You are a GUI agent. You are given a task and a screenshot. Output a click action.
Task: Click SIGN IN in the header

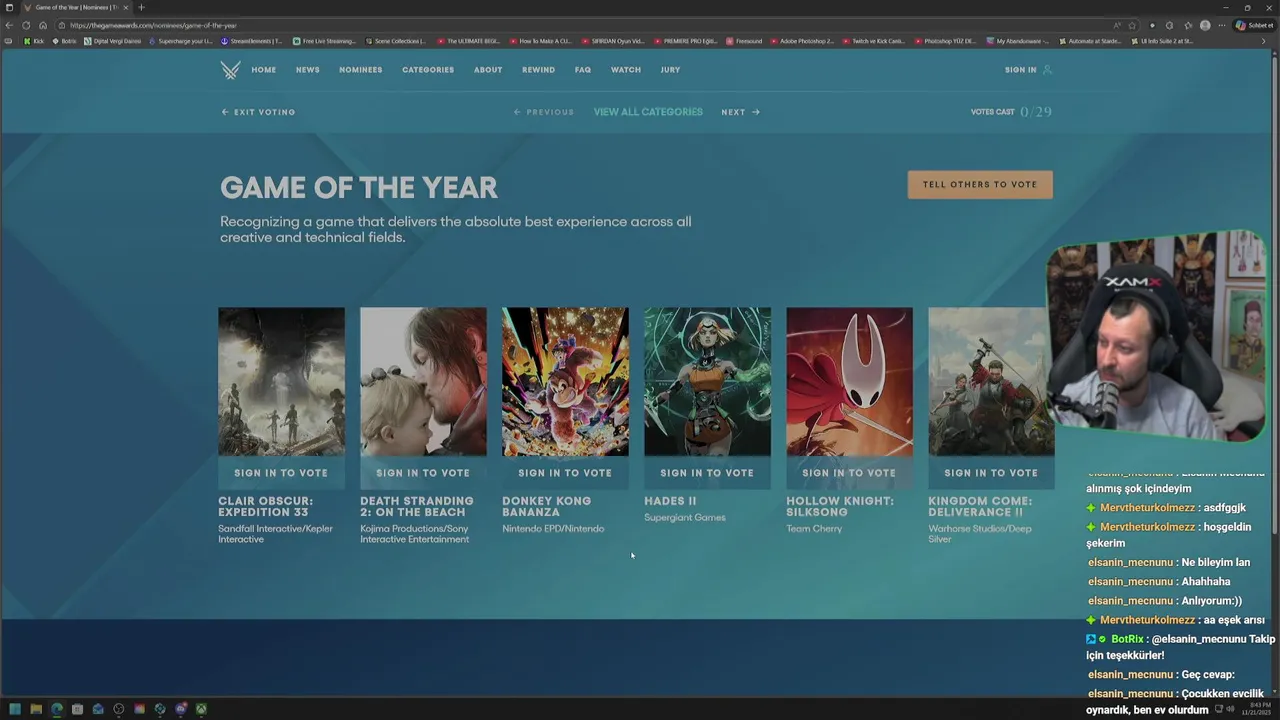tap(1028, 70)
